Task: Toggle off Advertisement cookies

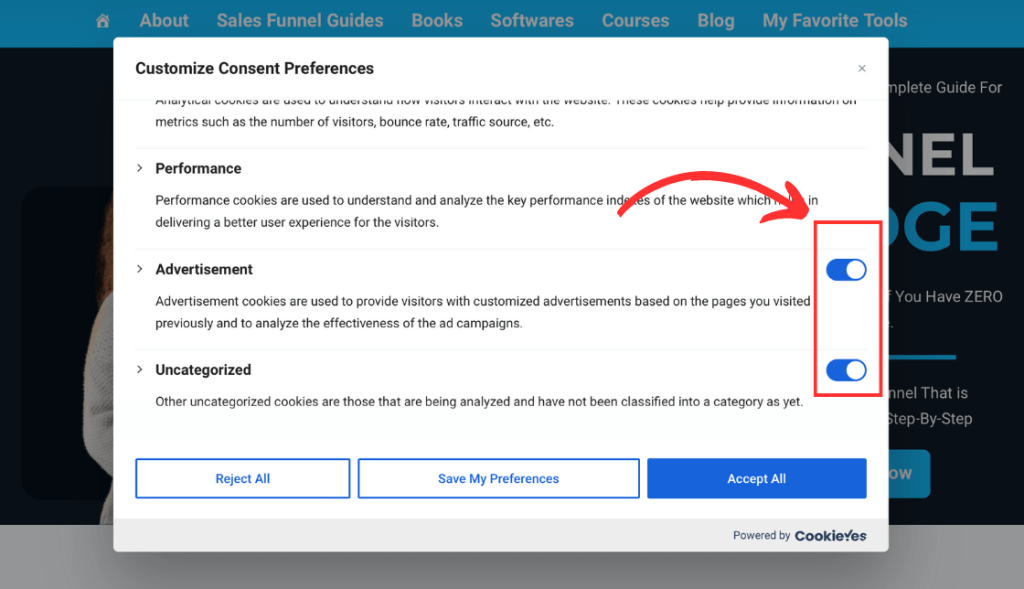Action: click(x=846, y=269)
